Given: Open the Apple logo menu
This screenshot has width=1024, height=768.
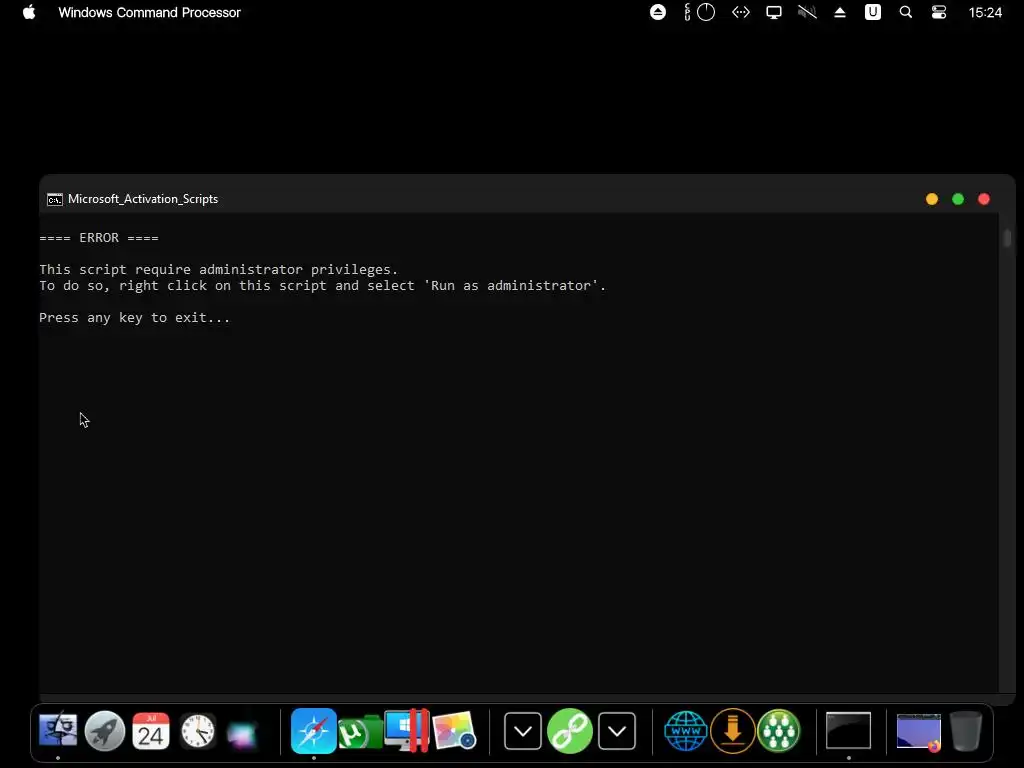Looking at the screenshot, I should tap(29, 12).
